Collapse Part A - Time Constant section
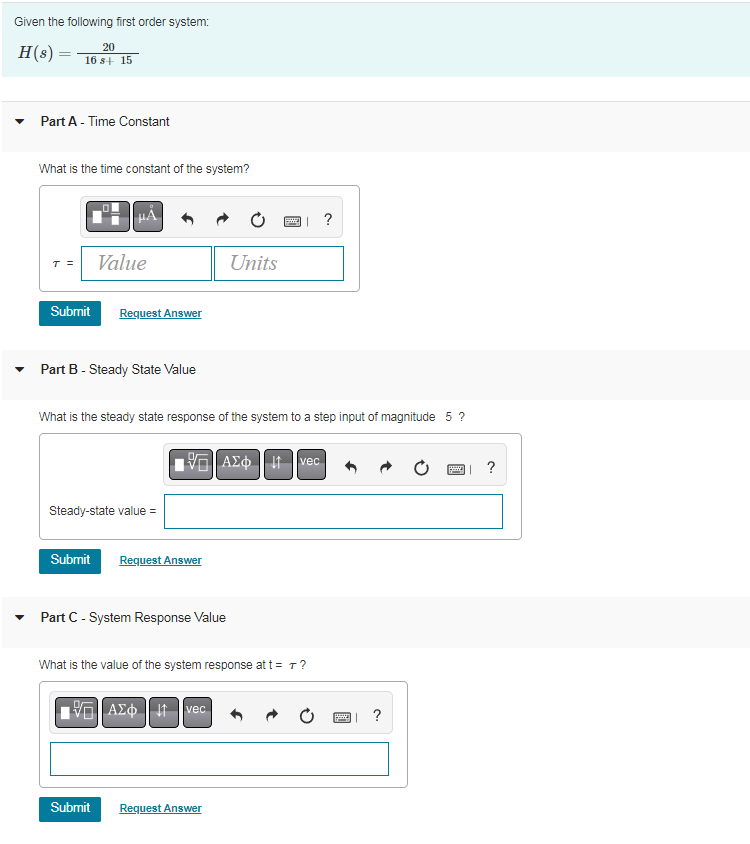This screenshot has width=750, height=844. (20, 122)
